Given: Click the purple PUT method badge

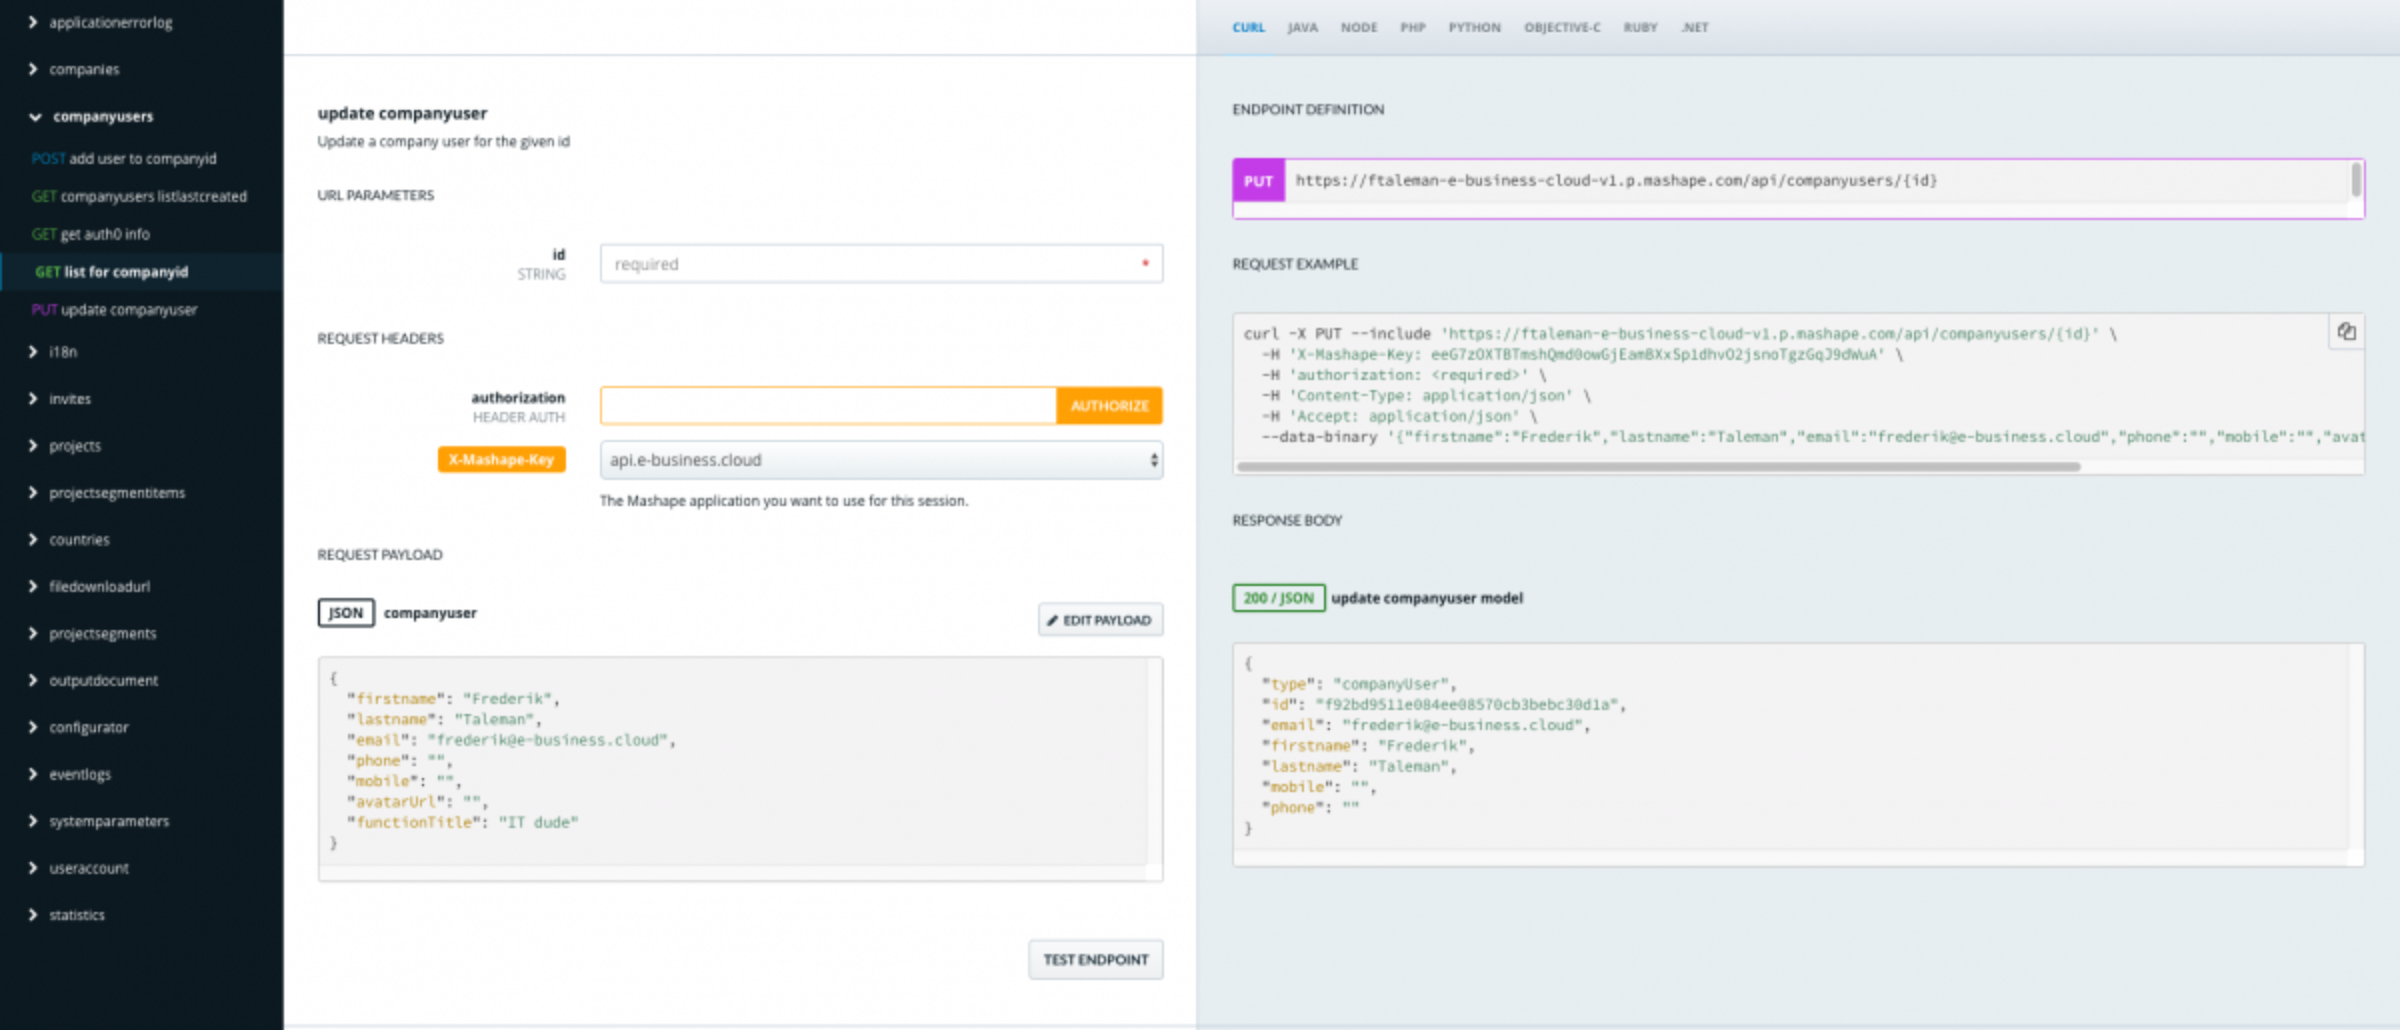Looking at the screenshot, I should 1259,181.
